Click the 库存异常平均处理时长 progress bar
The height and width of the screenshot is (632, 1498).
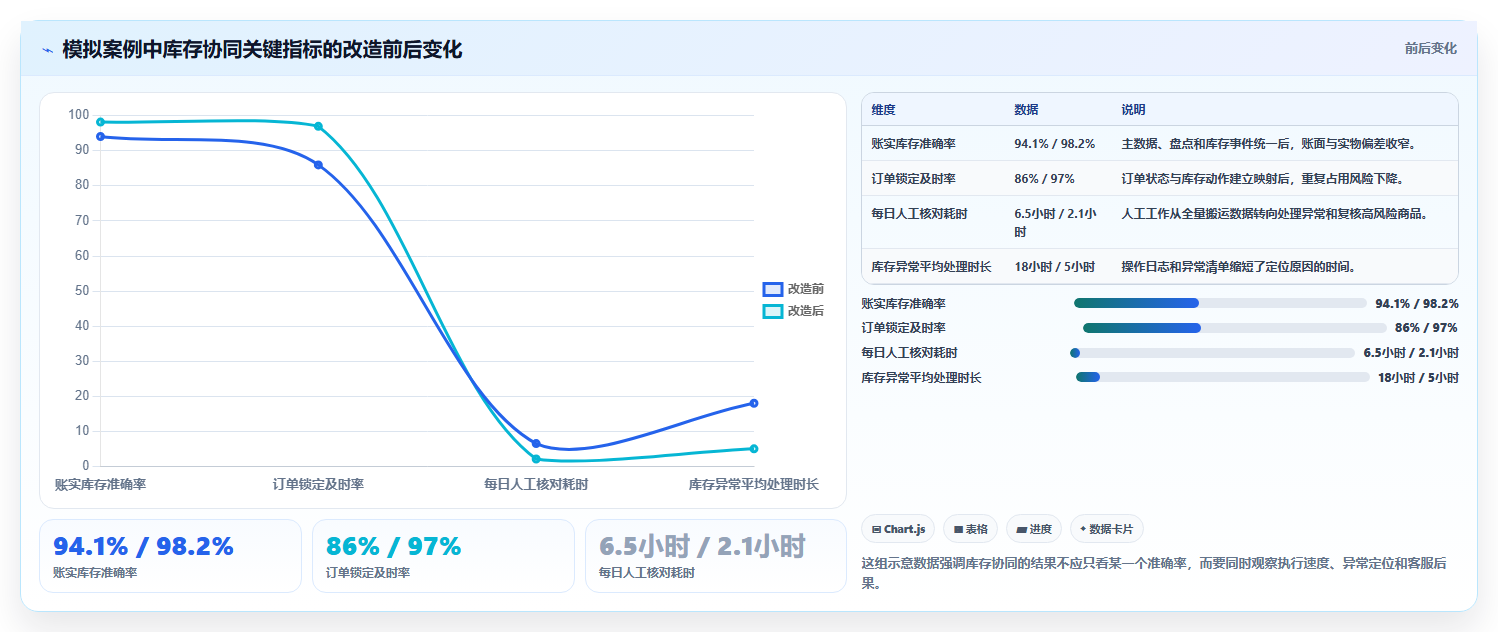click(x=1223, y=377)
